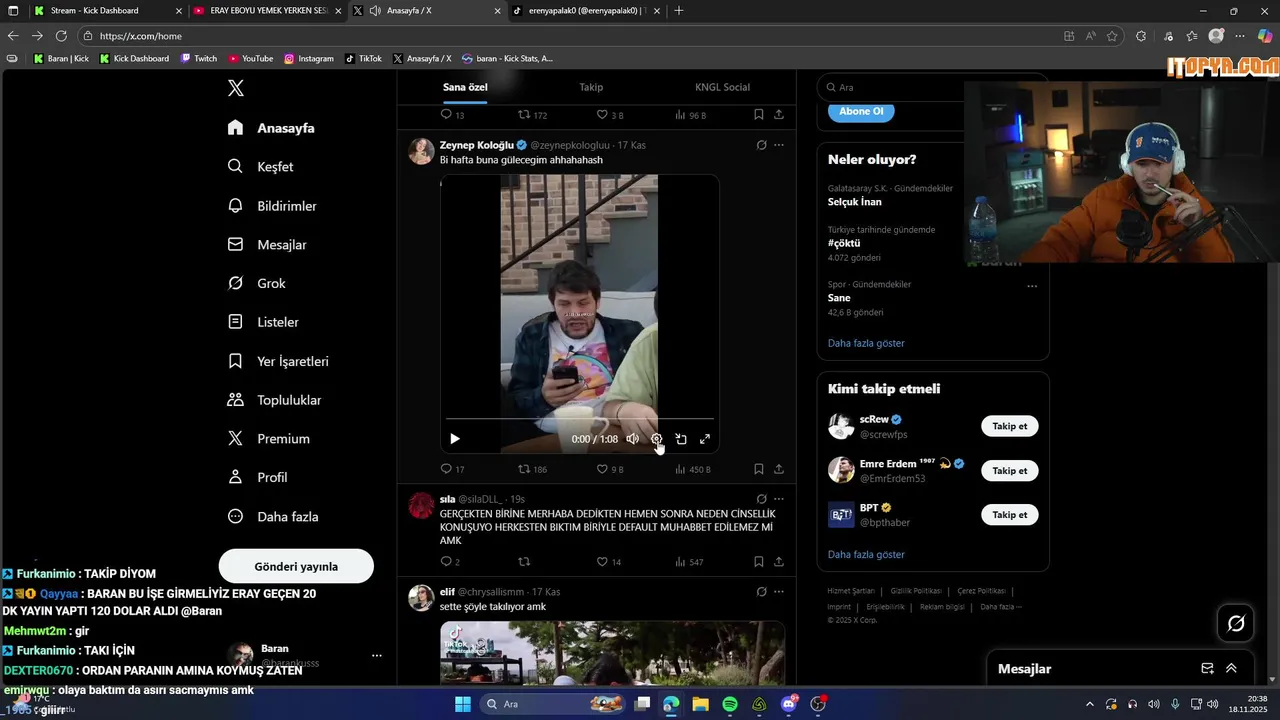
Task: Open Twitch bookmark in bookmarks bar
Action: pyautogui.click(x=199, y=59)
